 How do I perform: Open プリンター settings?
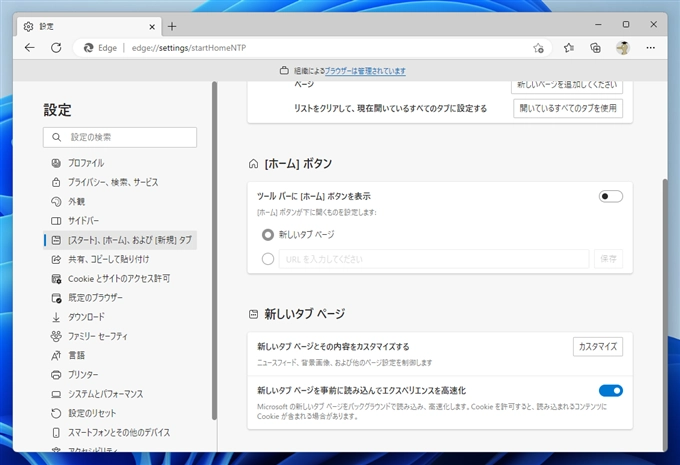point(121,375)
